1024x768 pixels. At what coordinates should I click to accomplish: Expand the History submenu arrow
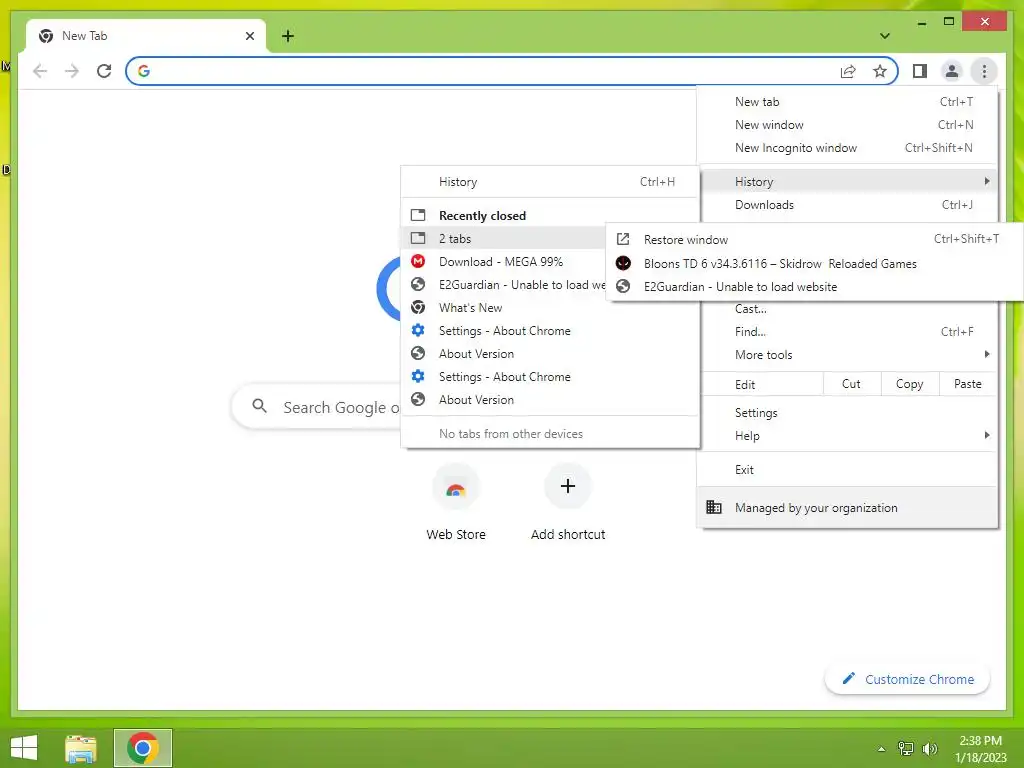pyautogui.click(x=986, y=181)
